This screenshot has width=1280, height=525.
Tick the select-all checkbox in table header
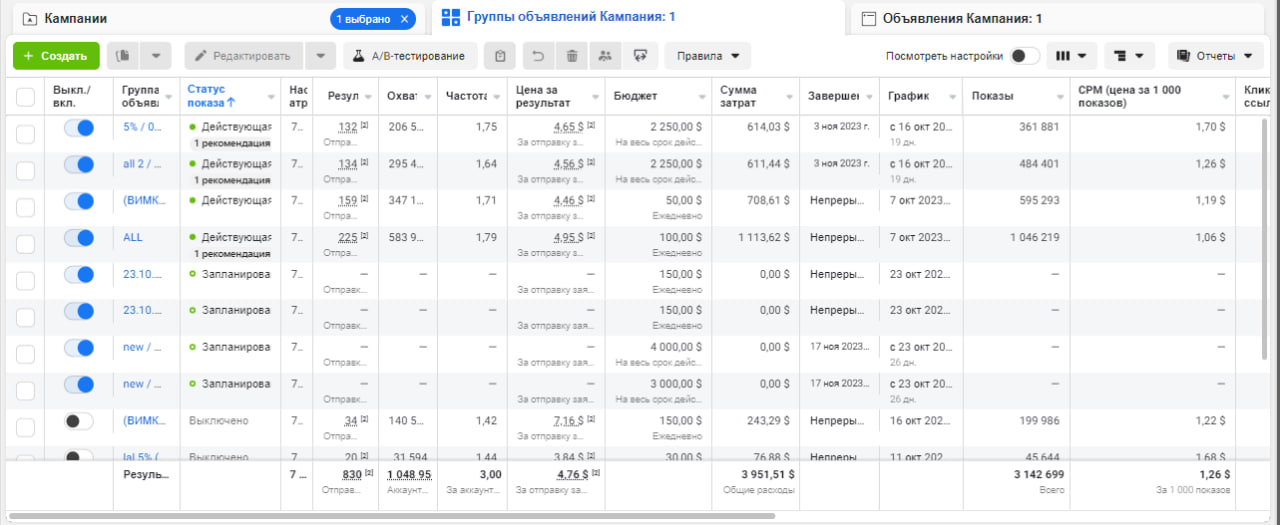[25, 97]
